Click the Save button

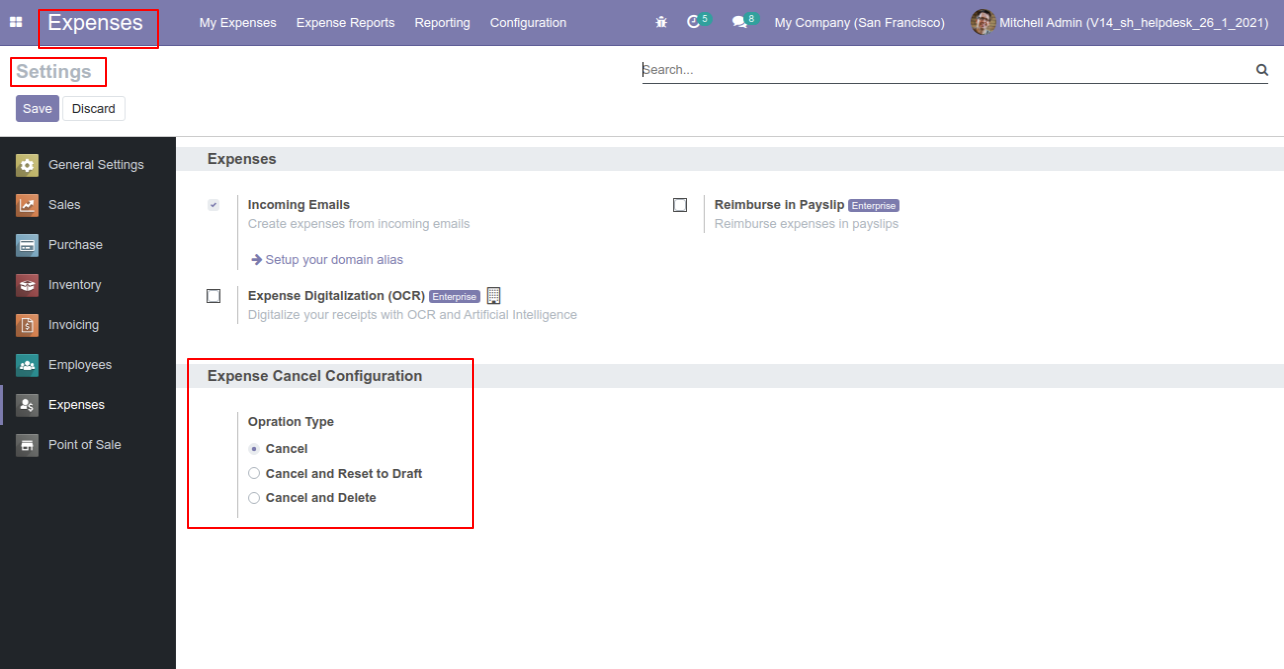point(37,109)
